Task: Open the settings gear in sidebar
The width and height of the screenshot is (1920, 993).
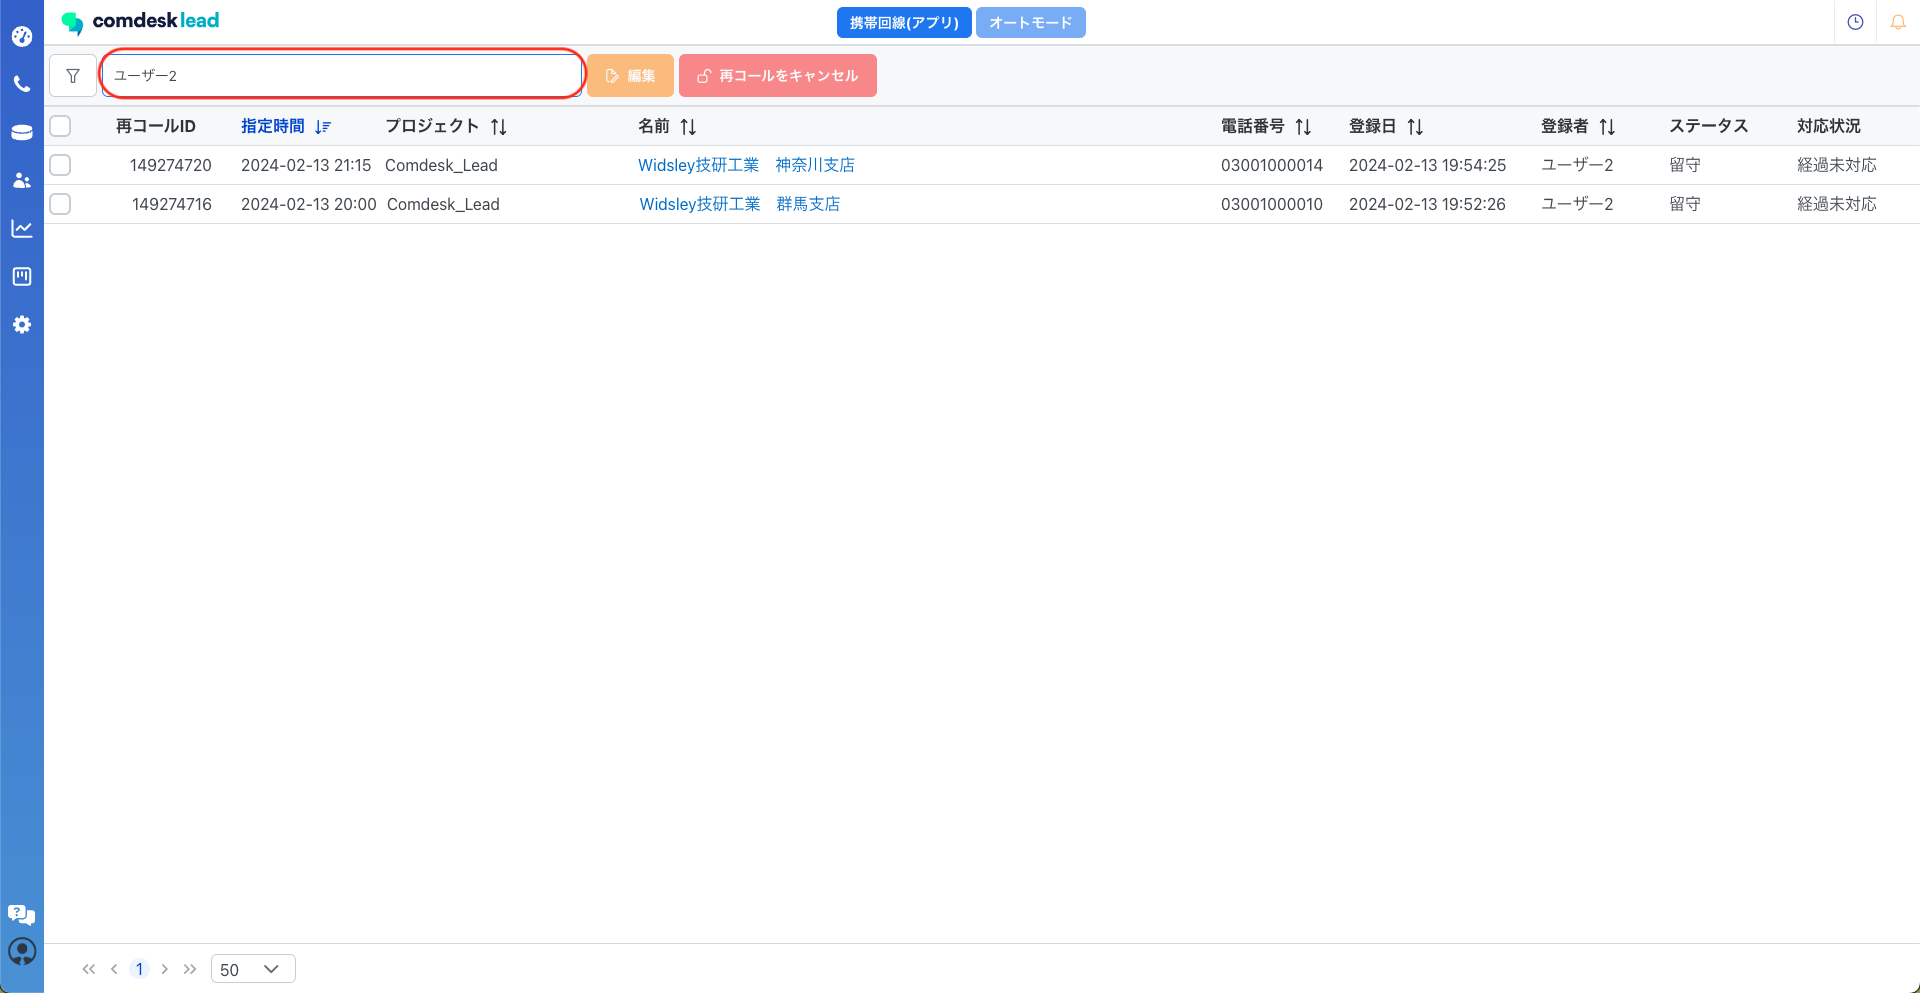Action: pyautogui.click(x=22, y=325)
